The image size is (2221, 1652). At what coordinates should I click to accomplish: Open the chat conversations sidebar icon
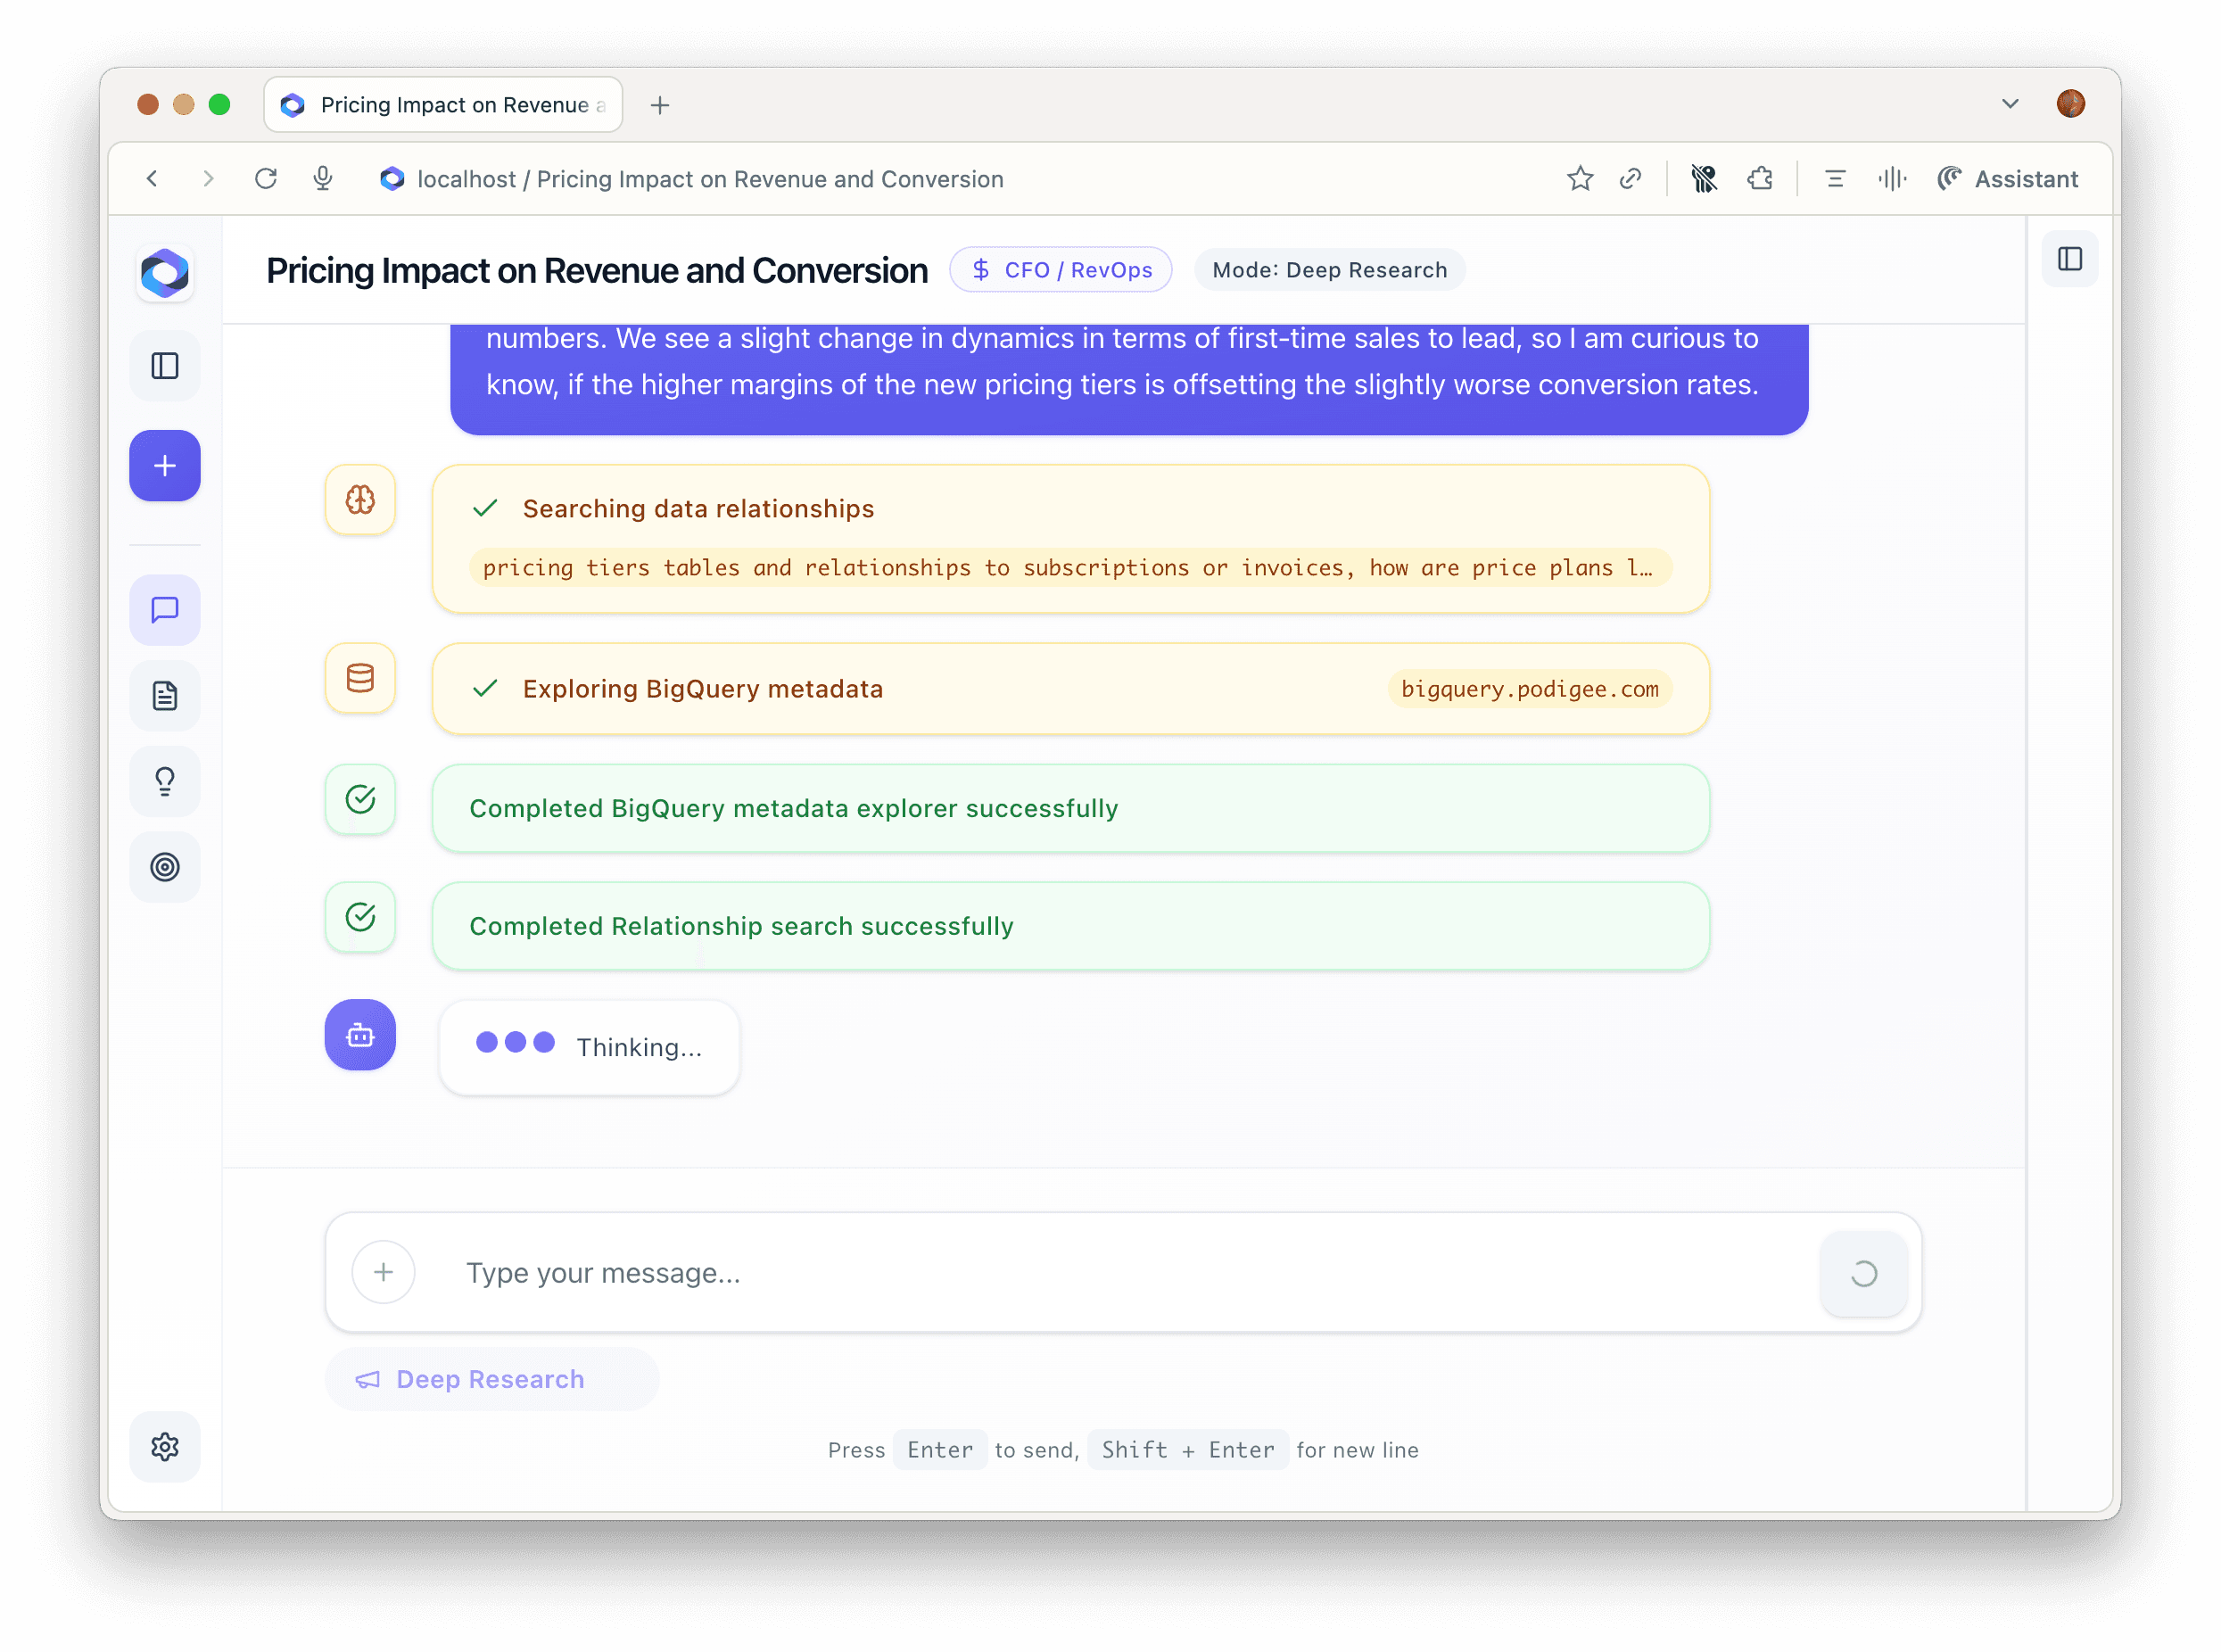point(165,610)
